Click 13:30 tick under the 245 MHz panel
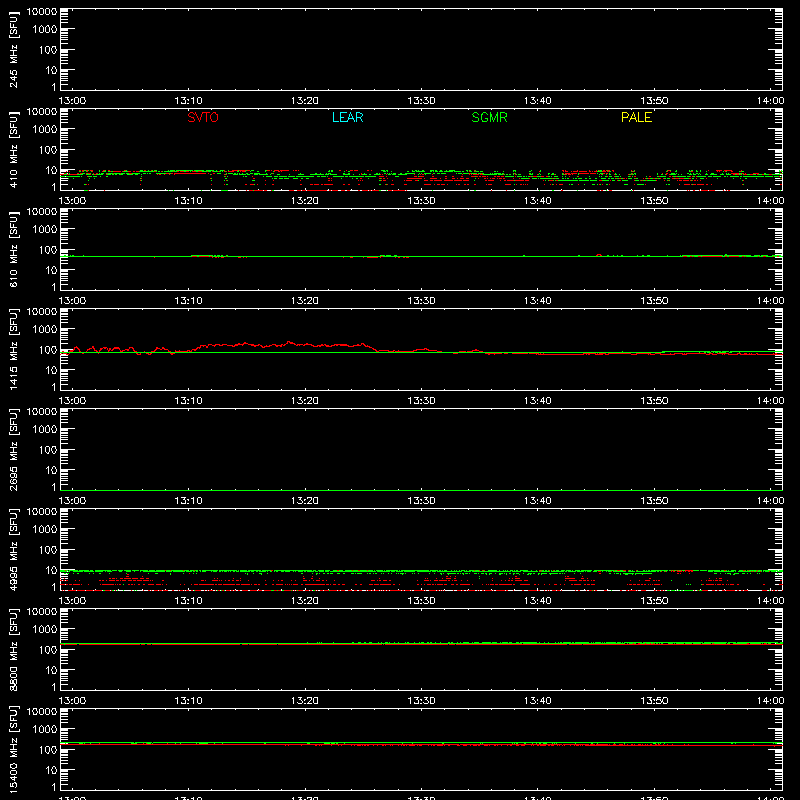 tap(421, 101)
